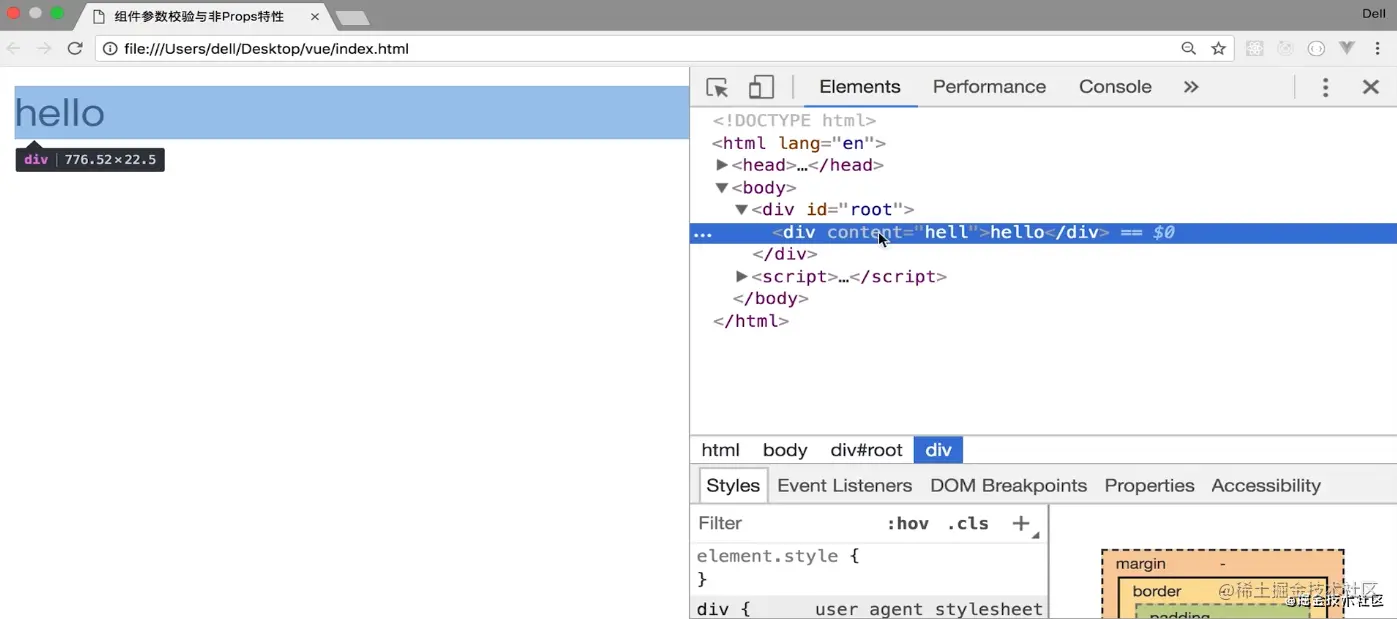
Task: Select the closing </div> tag line
Action: [x=785, y=254]
